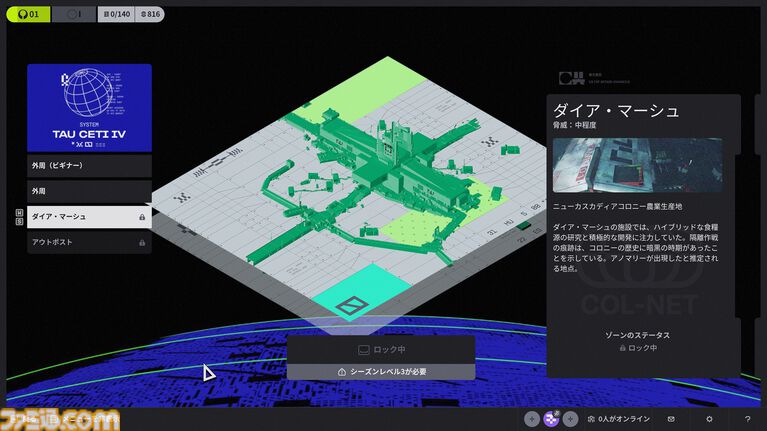Click the TAU CETI IV system card
Viewport: 767px width, 431px height.
click(89, 107)
